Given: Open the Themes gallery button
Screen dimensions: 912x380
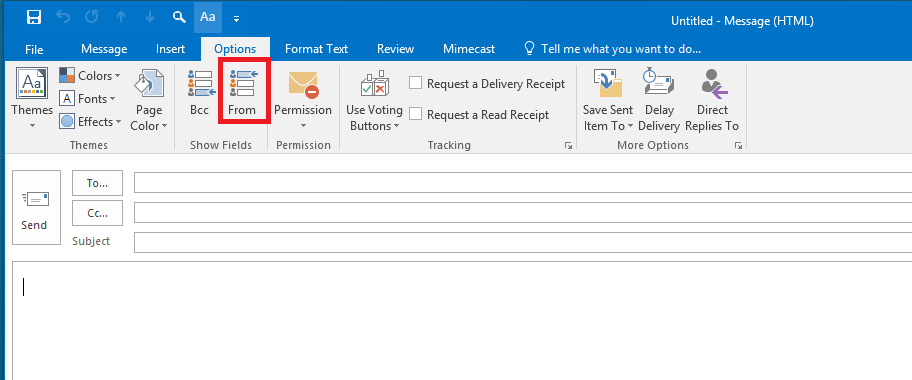Looking at the screenshot, I should [x=32, y=99].
